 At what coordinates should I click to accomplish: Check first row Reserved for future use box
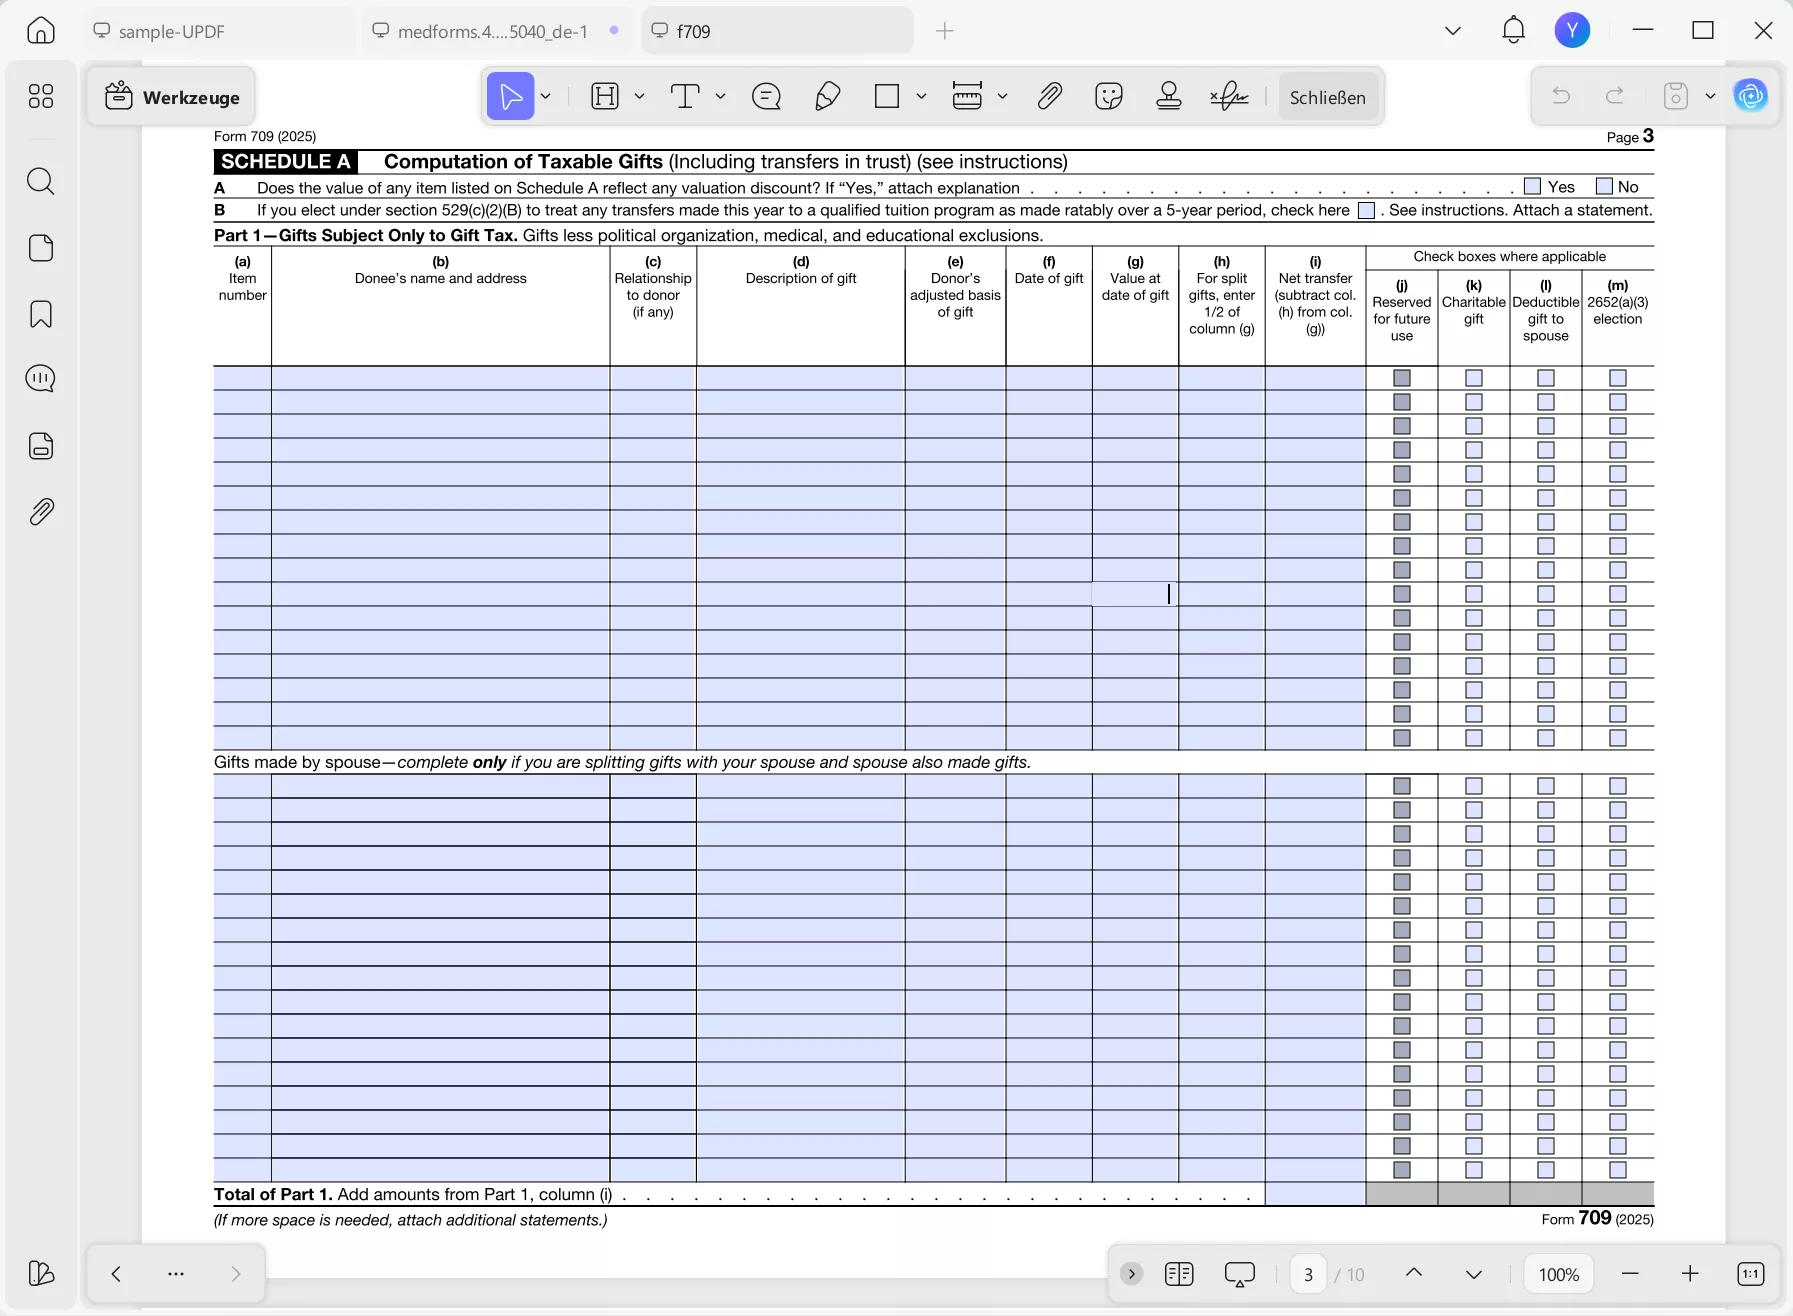(1402, 378)
